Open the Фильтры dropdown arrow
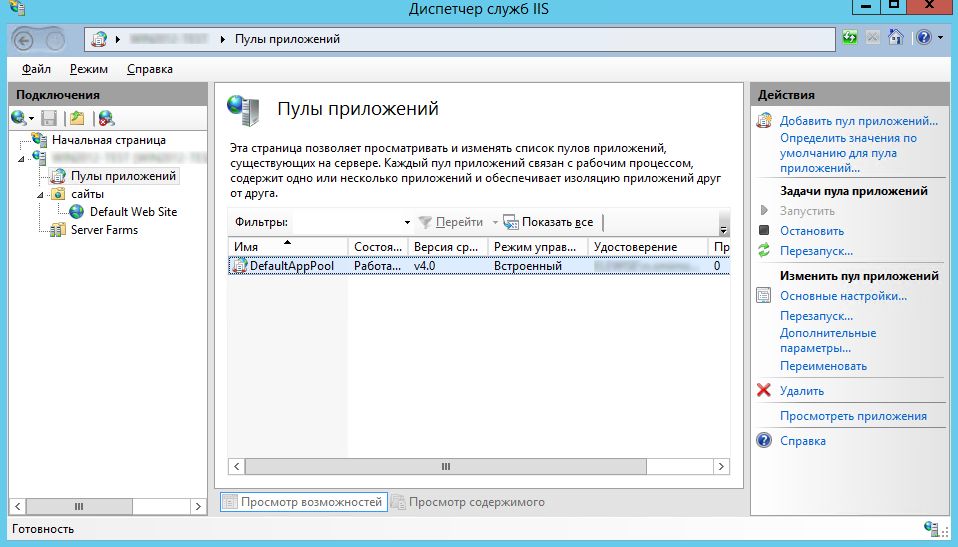 [x=407, y=222]
